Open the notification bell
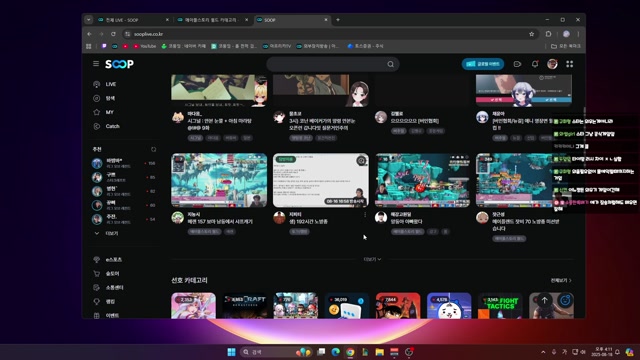 [x=535, y=64]
